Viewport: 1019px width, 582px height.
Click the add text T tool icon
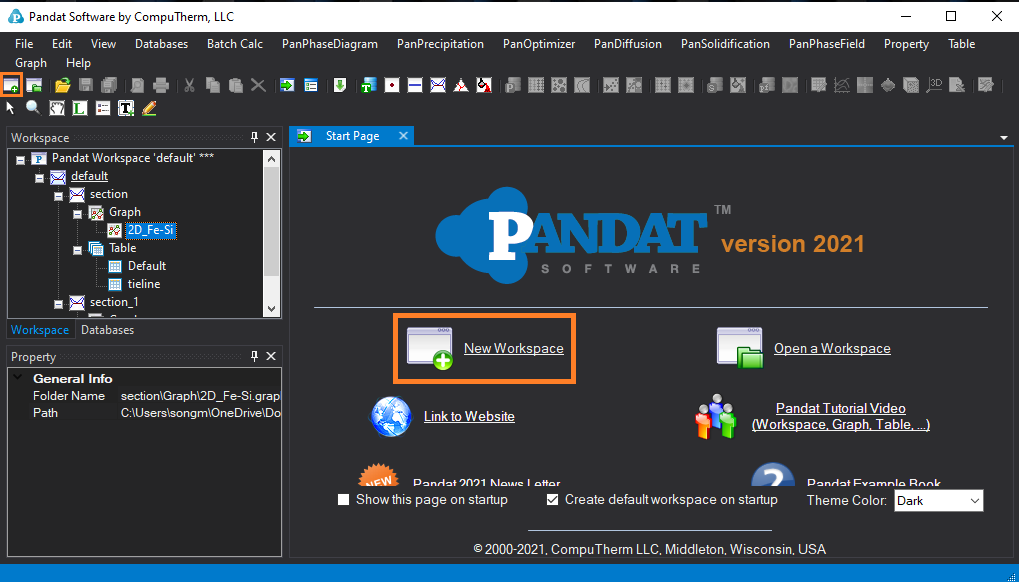tap(126, 108)
